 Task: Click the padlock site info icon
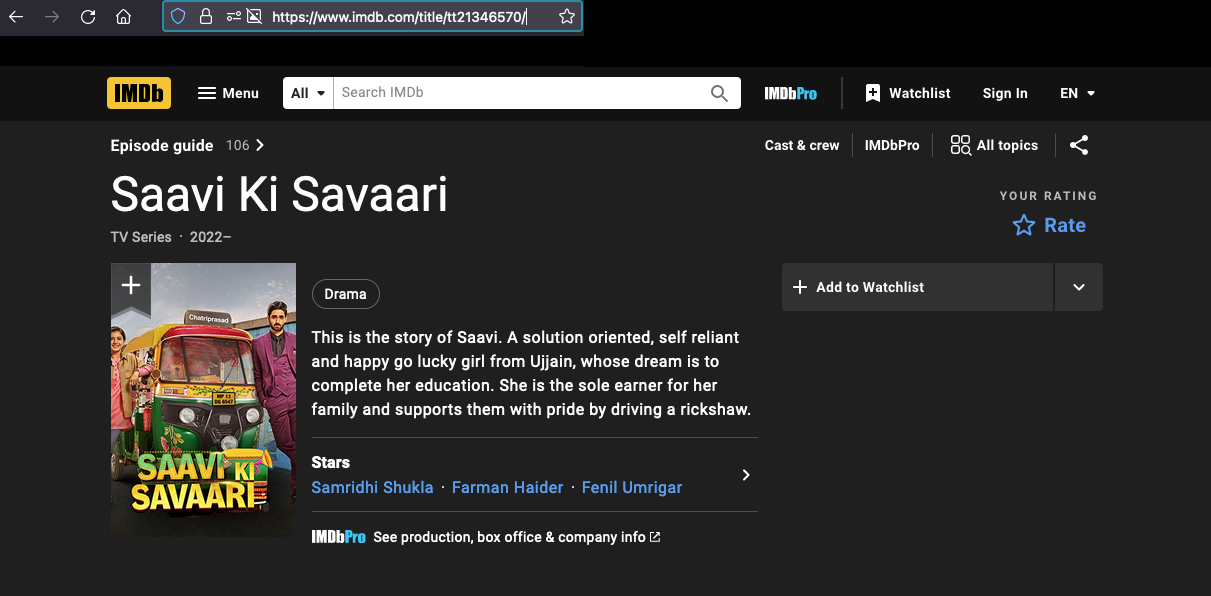pyautogui.click(x=205, y=16)
